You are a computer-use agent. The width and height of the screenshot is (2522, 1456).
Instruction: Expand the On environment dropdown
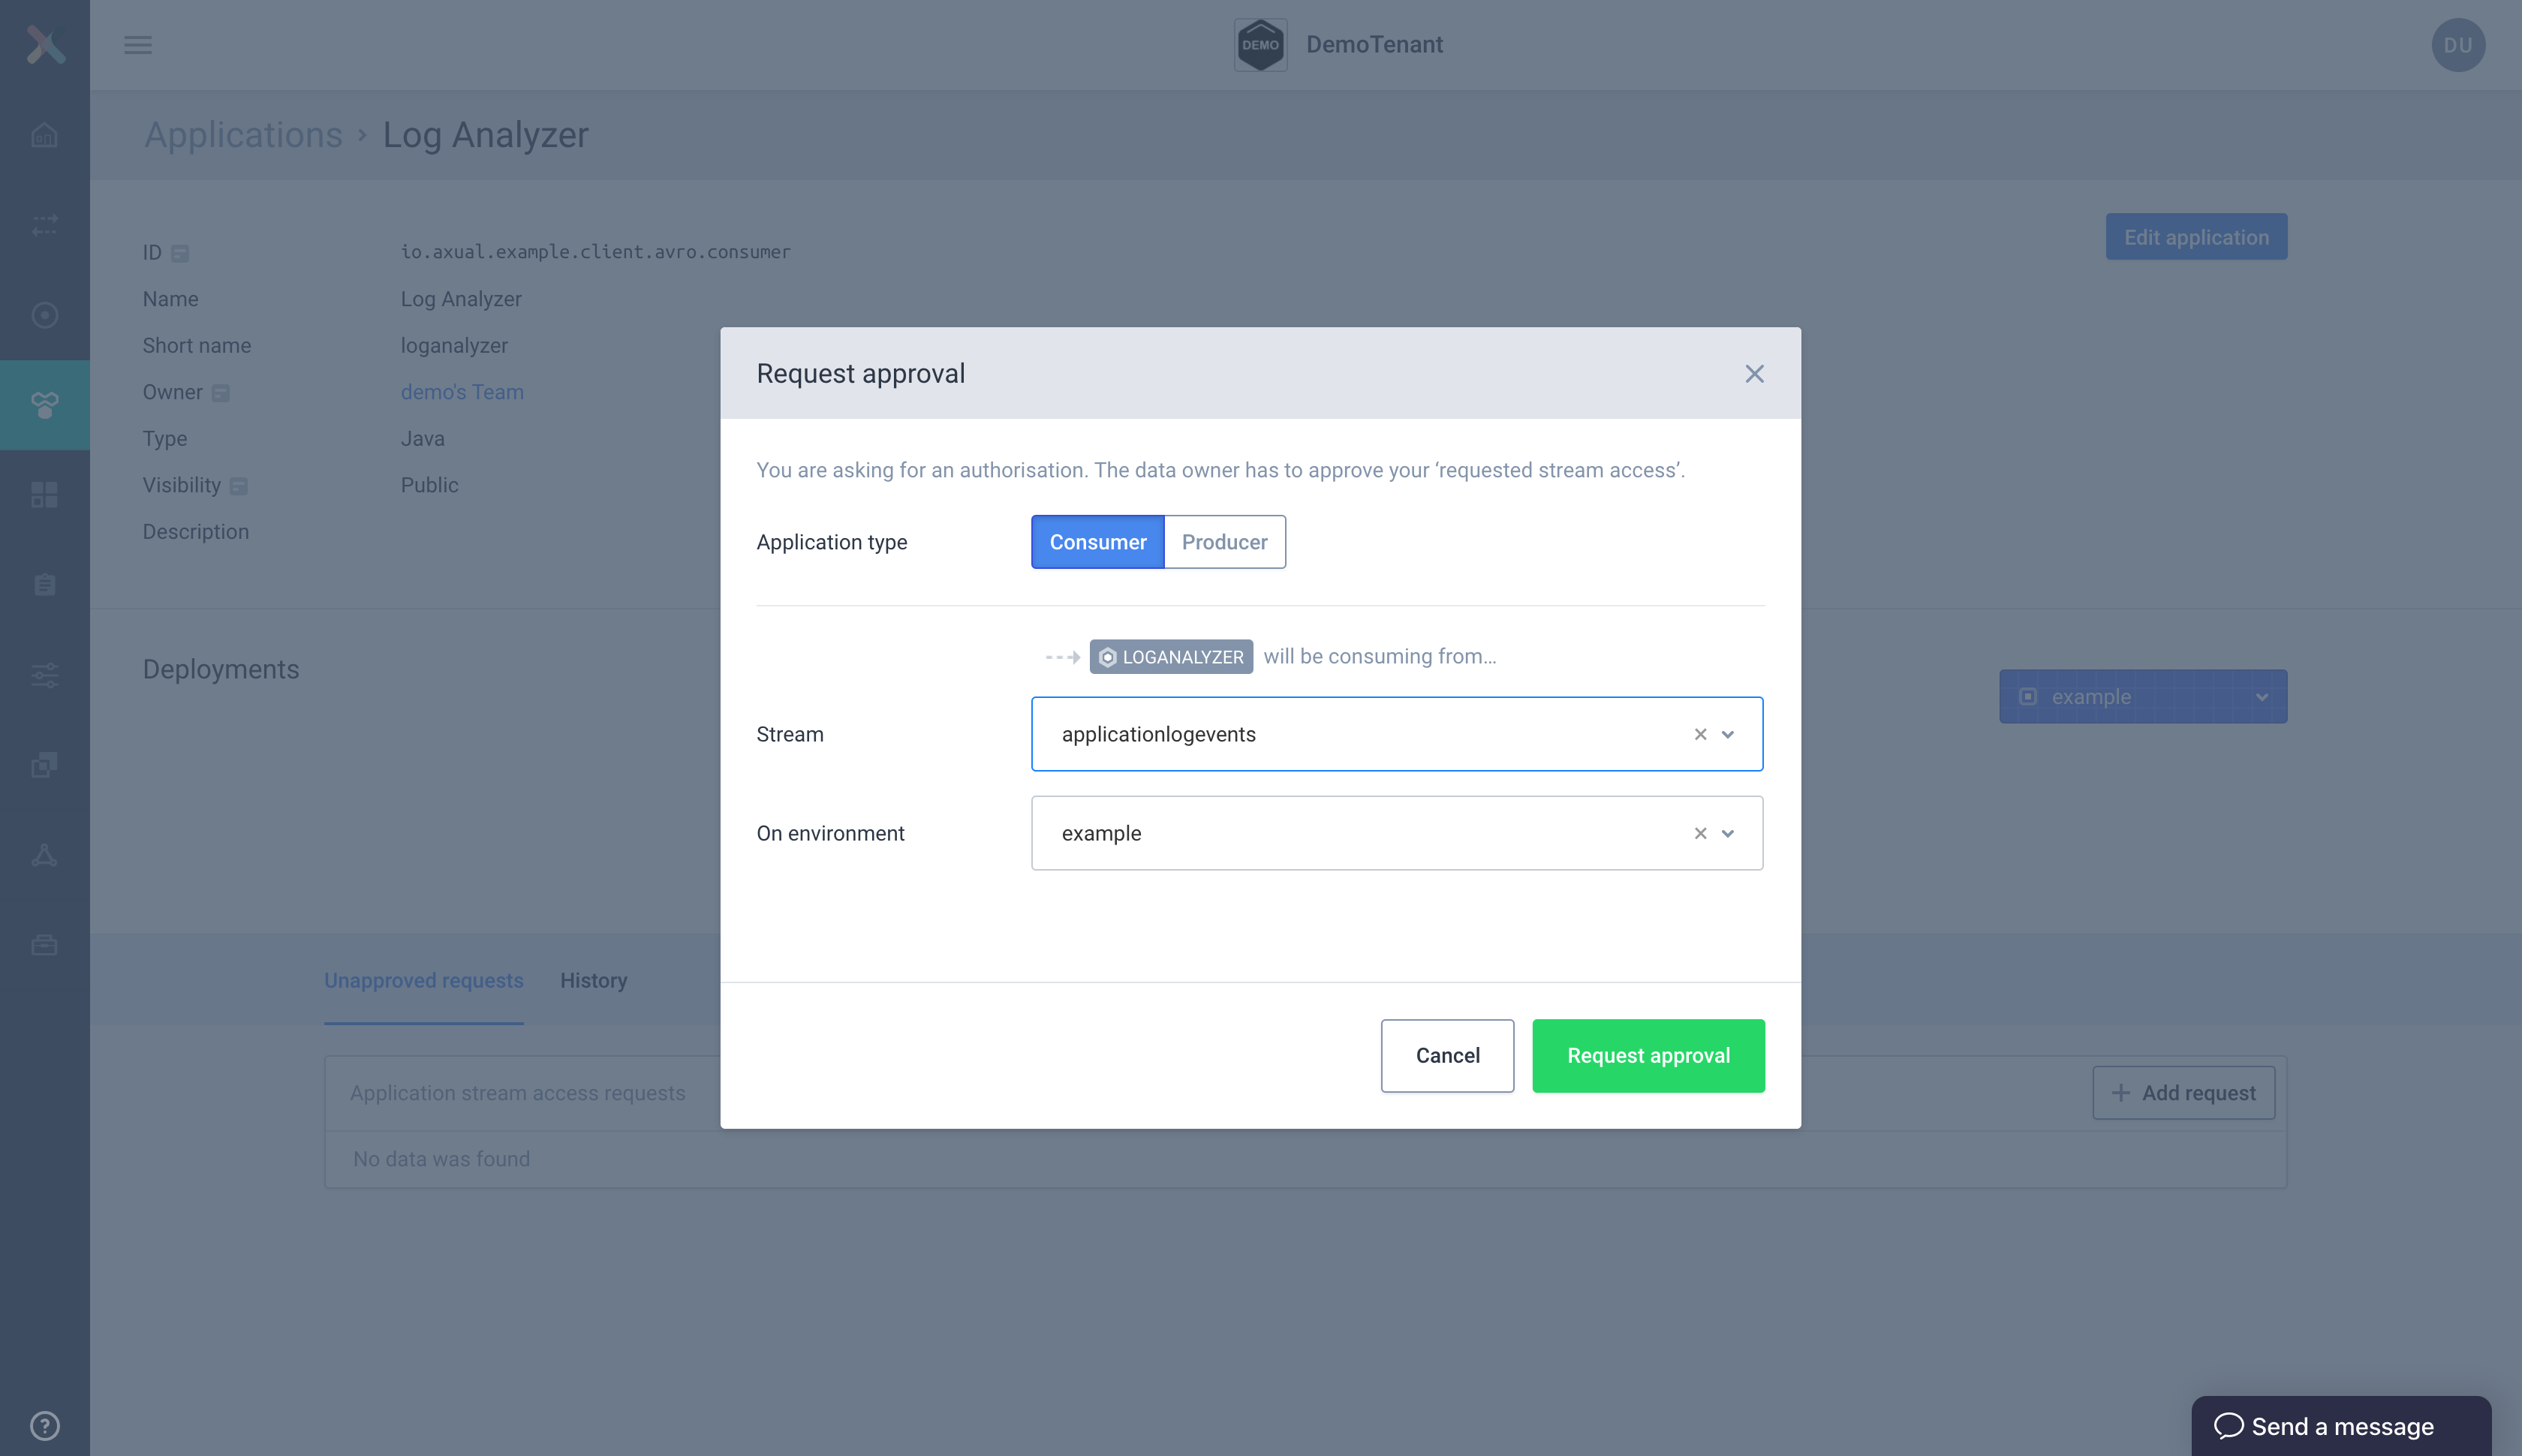coord(1730,832)
